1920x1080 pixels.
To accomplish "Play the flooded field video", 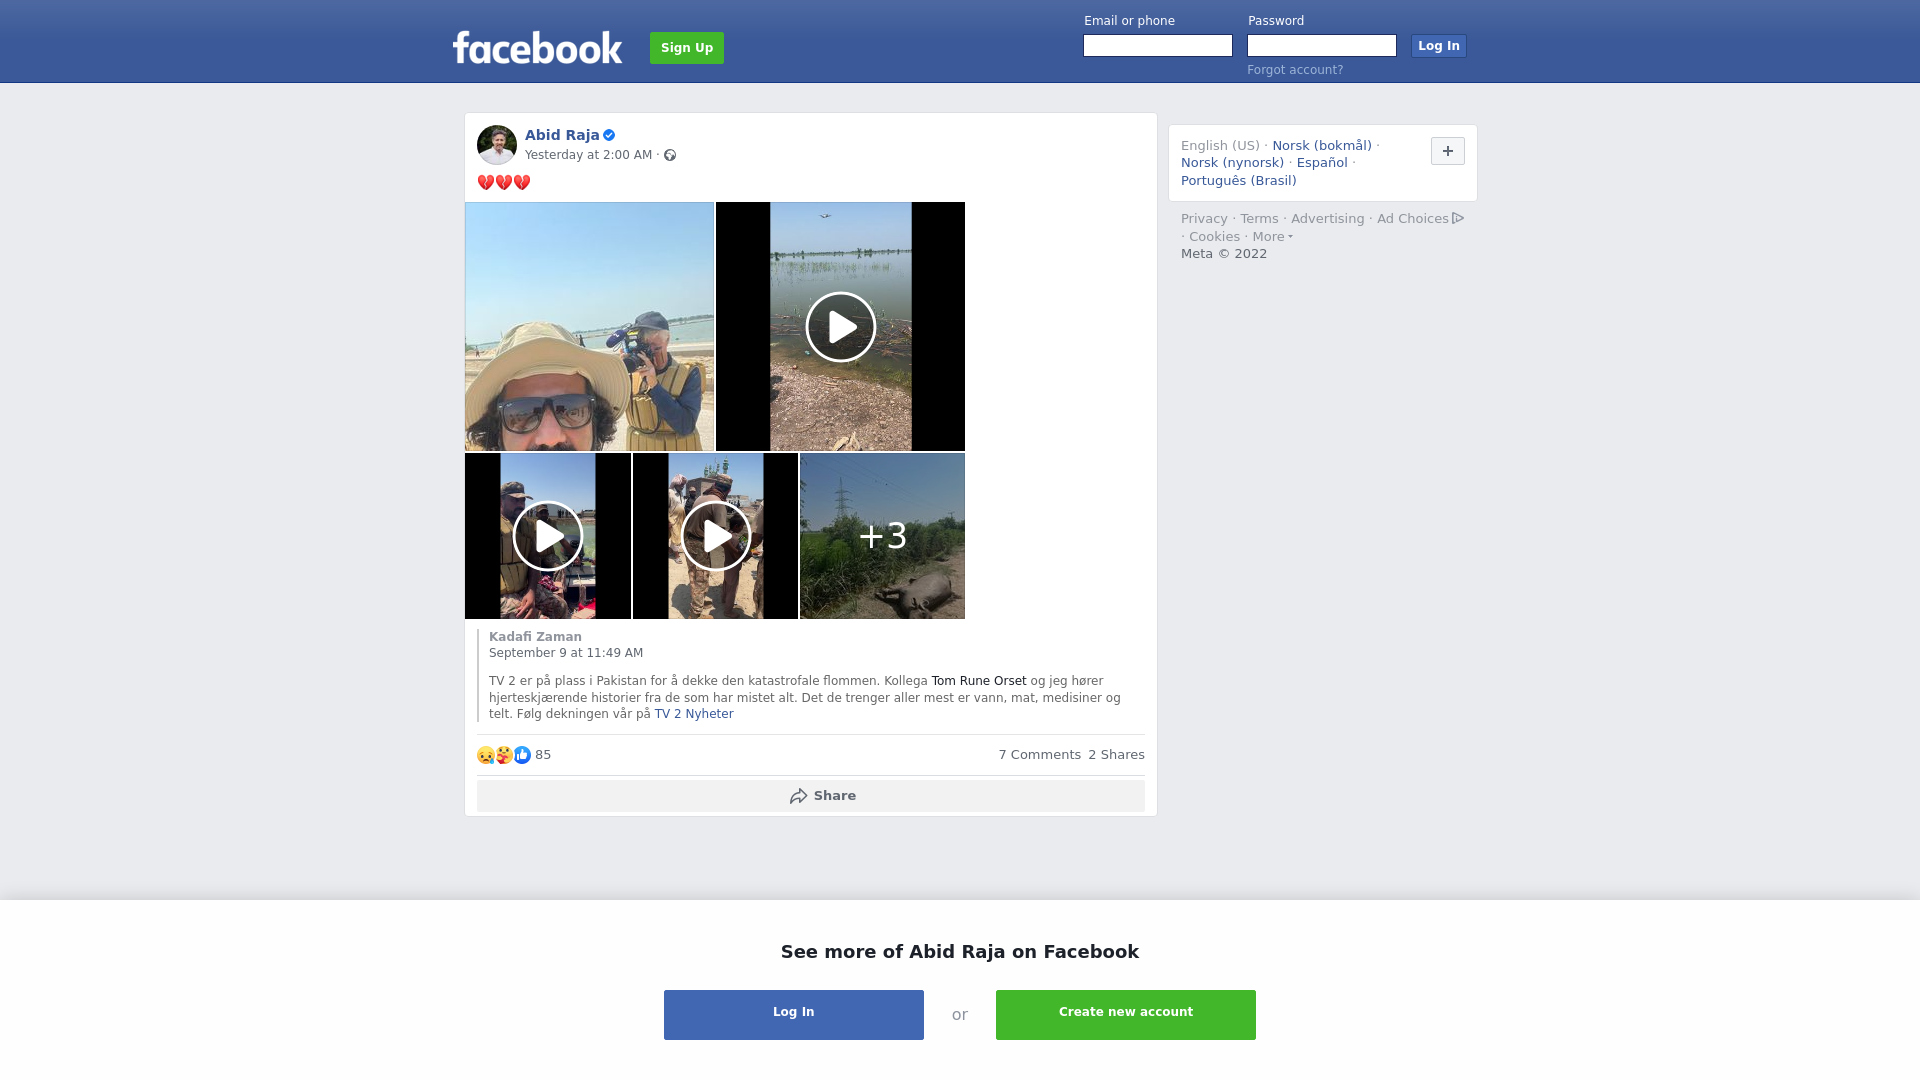I will click(840, 327).
